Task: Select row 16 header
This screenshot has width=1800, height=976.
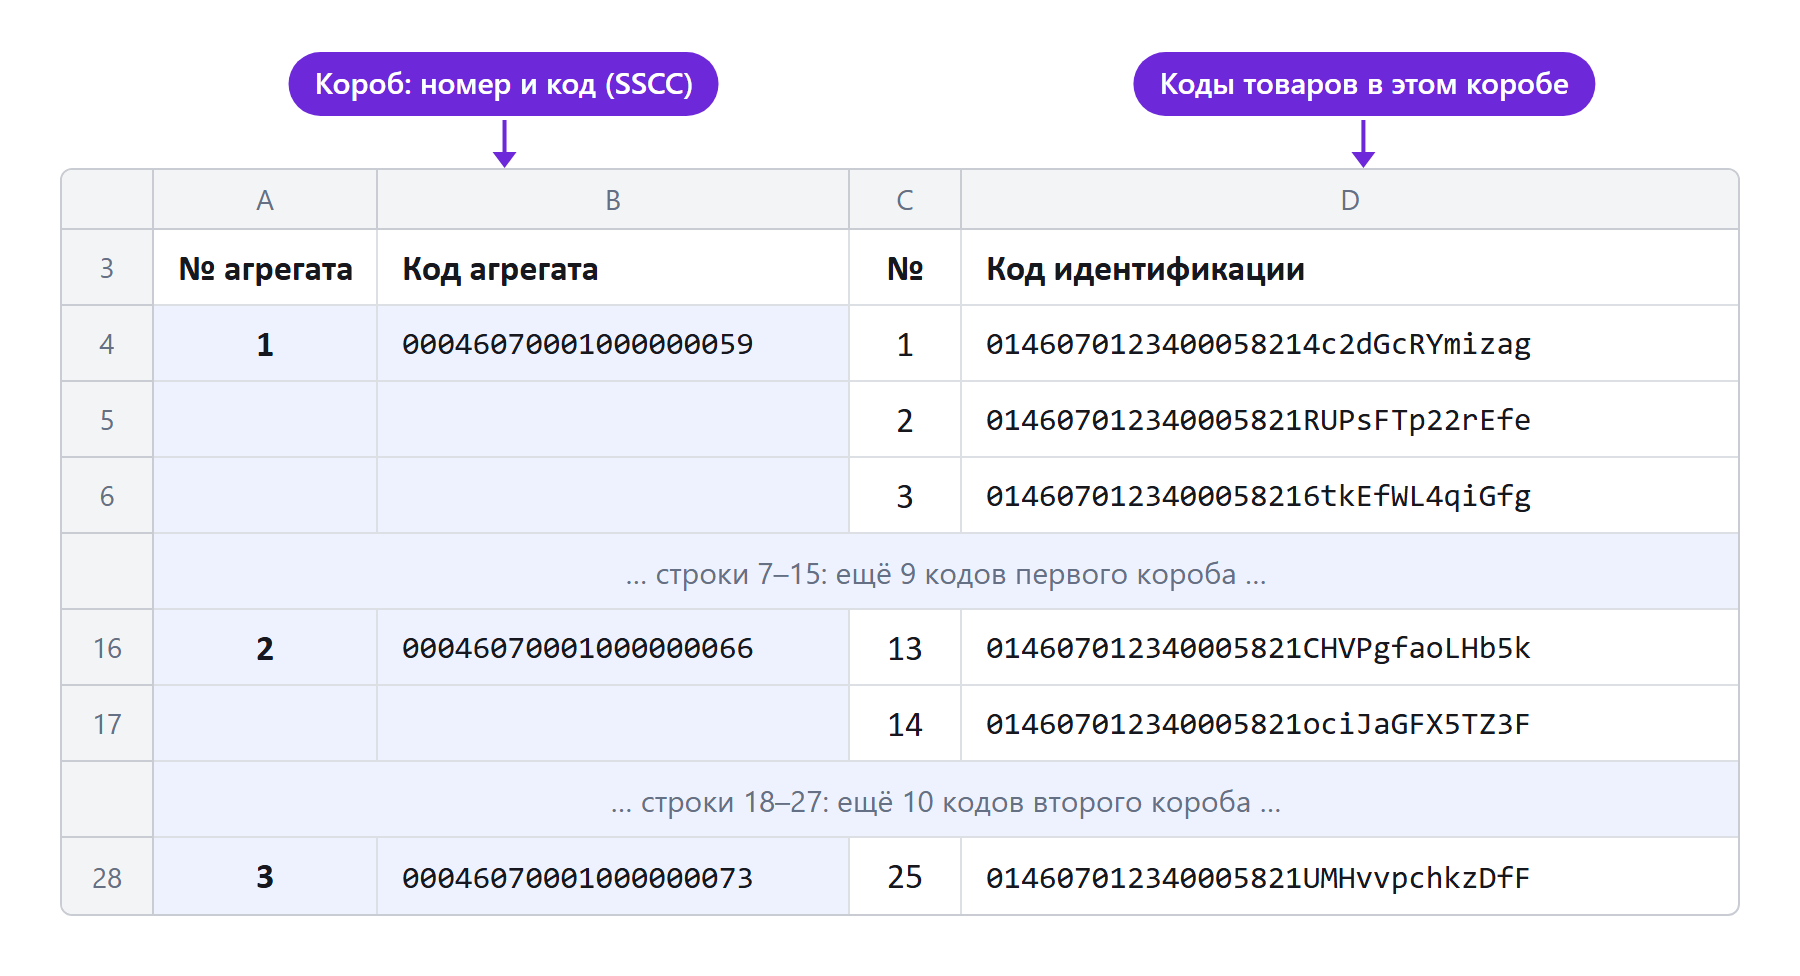Action: pos(107,648)
